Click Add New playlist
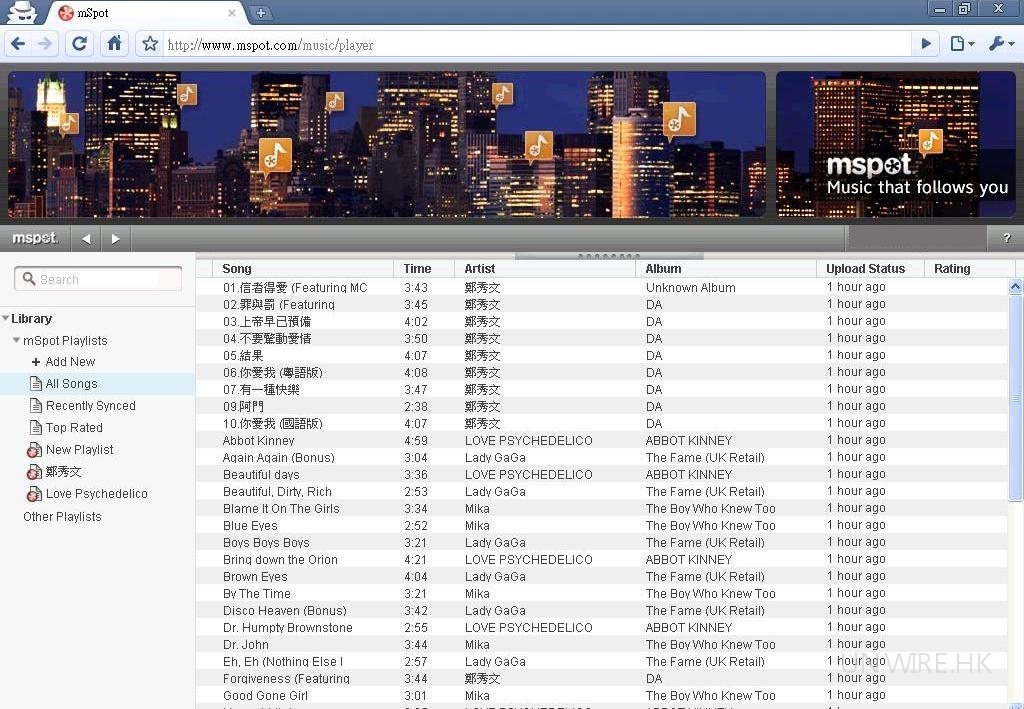The height and width of the screenshot is (709, 1024). pyautogui.click(x=69, y=362)
